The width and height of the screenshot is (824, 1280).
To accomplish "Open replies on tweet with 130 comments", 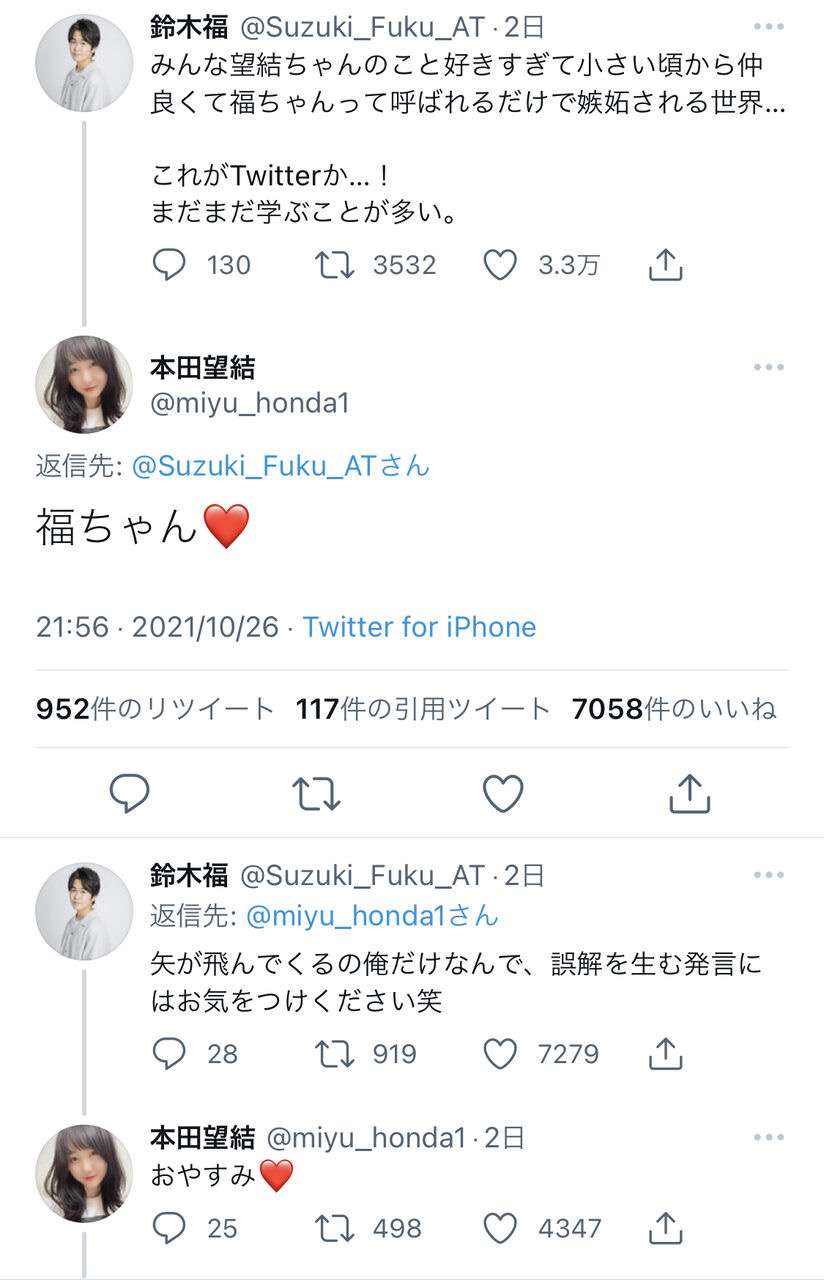I will pyautogui.click(x=170, y=265).
